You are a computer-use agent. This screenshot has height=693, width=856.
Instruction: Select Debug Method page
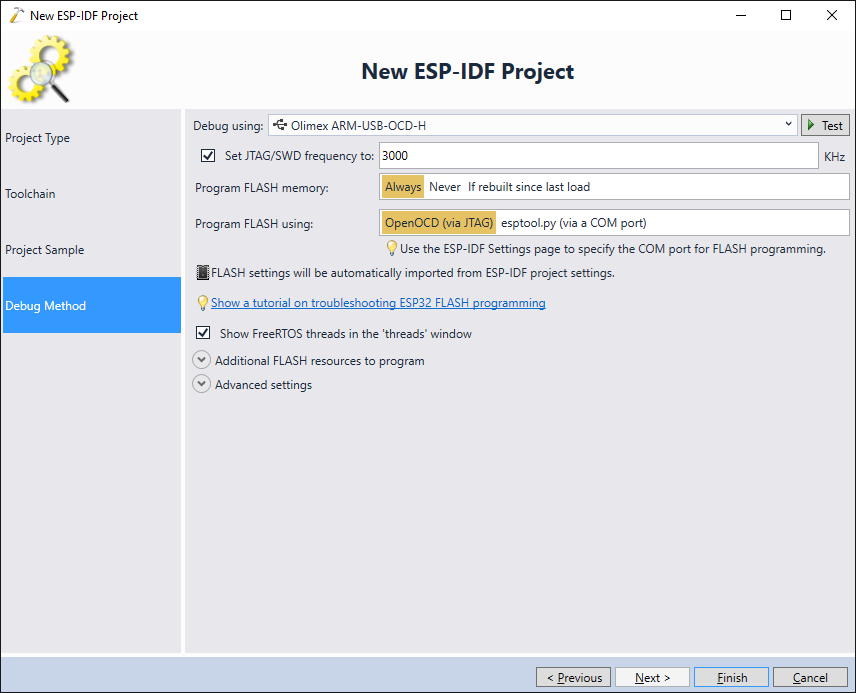pos(92,305)
